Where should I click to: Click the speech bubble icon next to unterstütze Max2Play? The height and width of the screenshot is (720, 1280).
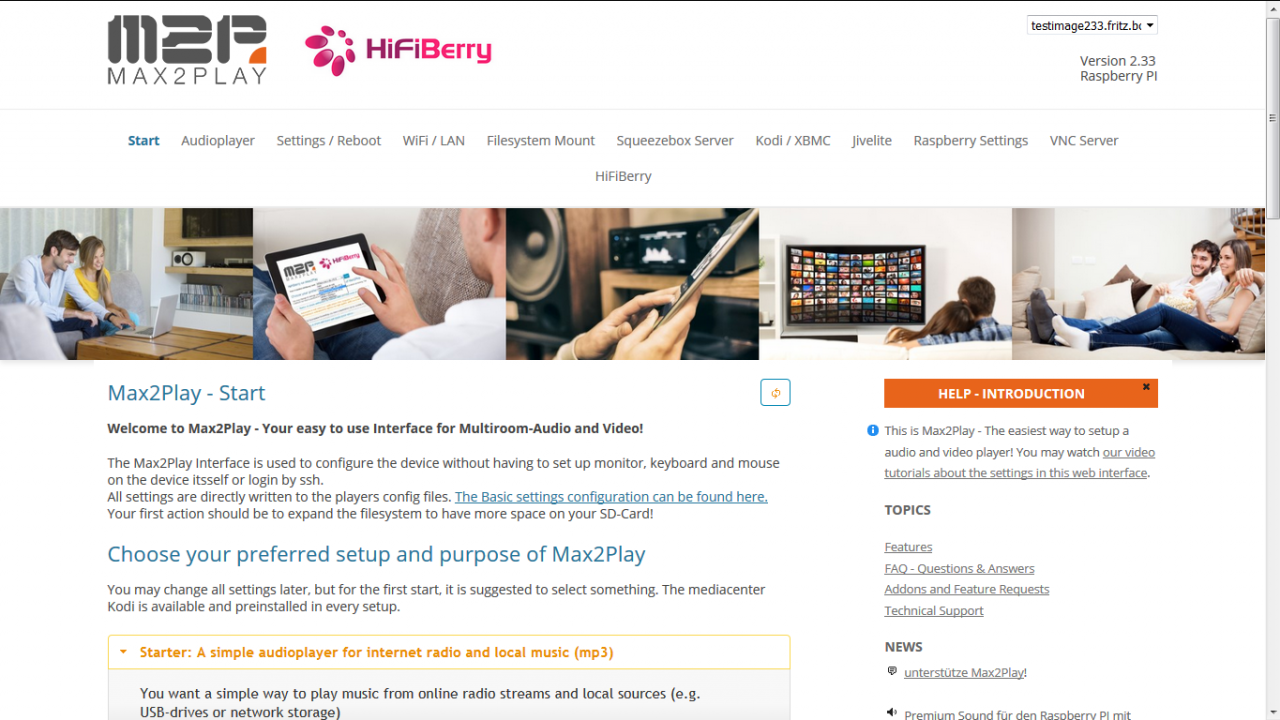[x=892, y=671]
